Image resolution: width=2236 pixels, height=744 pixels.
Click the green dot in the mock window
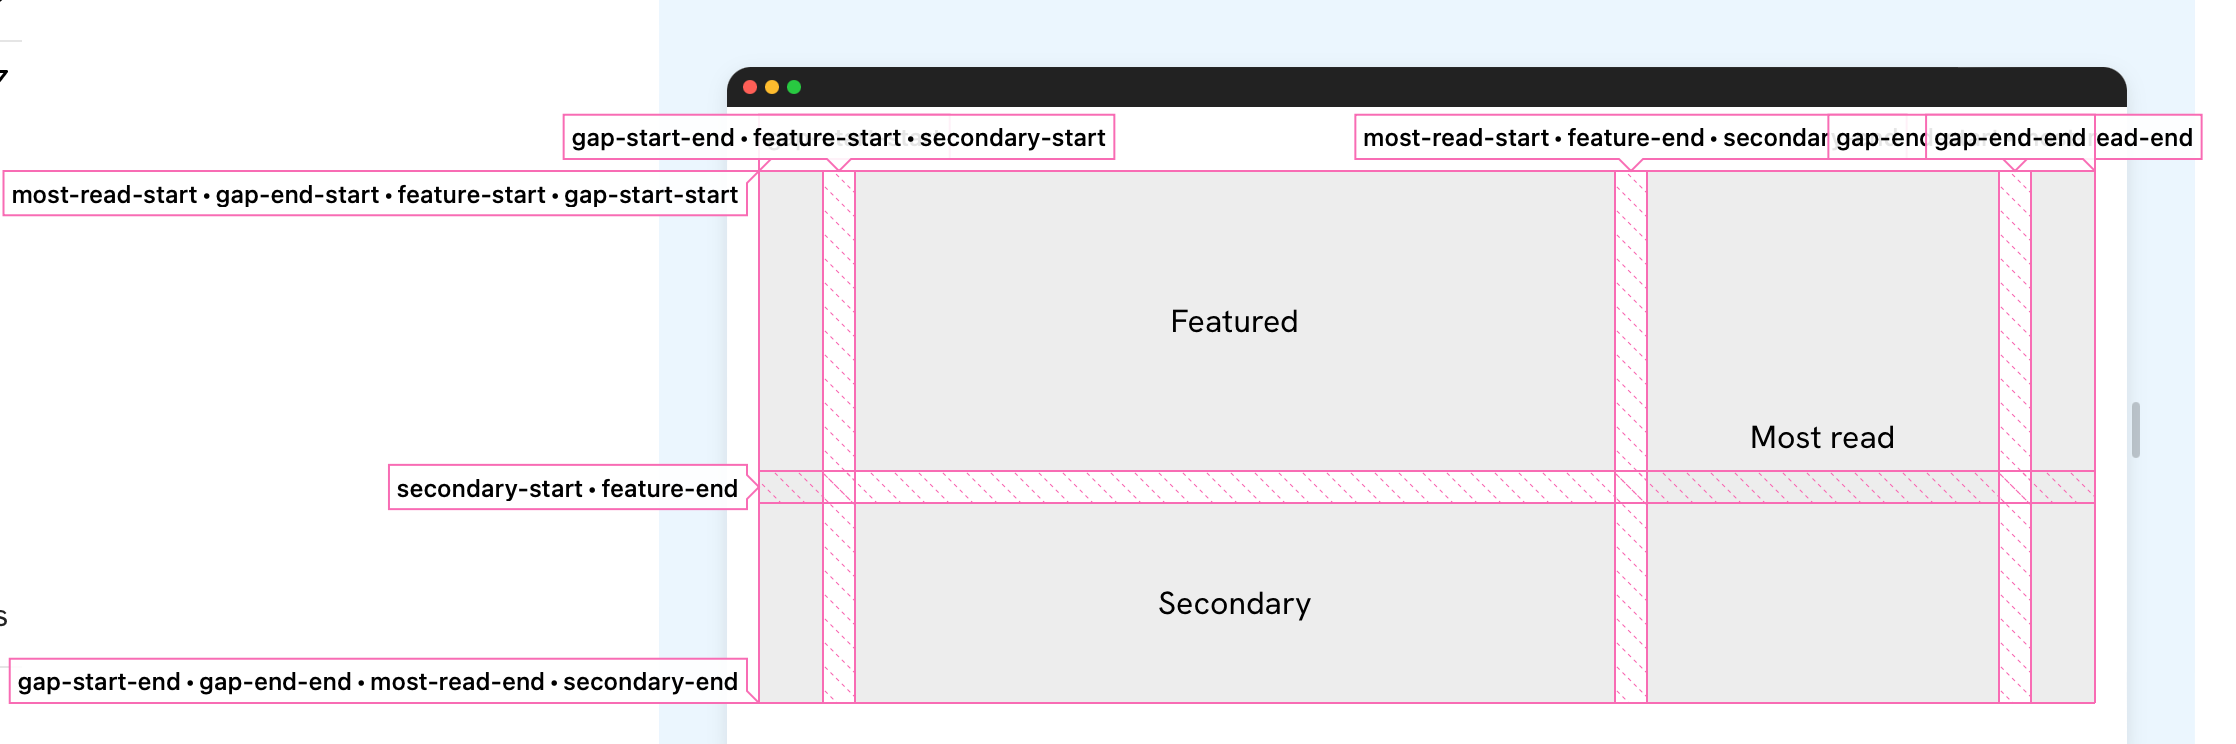click(x=794, y=87)
